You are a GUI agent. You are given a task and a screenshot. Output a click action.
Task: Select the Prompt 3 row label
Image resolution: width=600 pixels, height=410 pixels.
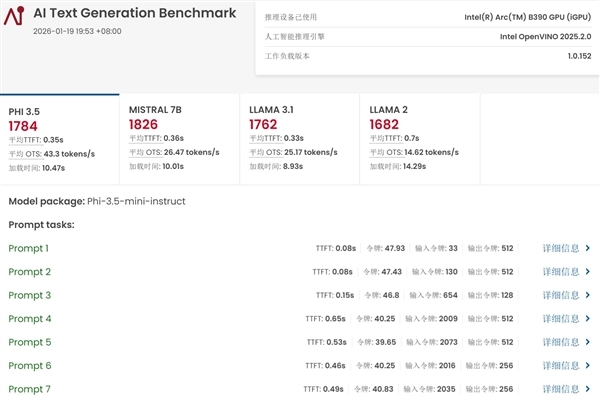tap(29, 295)
